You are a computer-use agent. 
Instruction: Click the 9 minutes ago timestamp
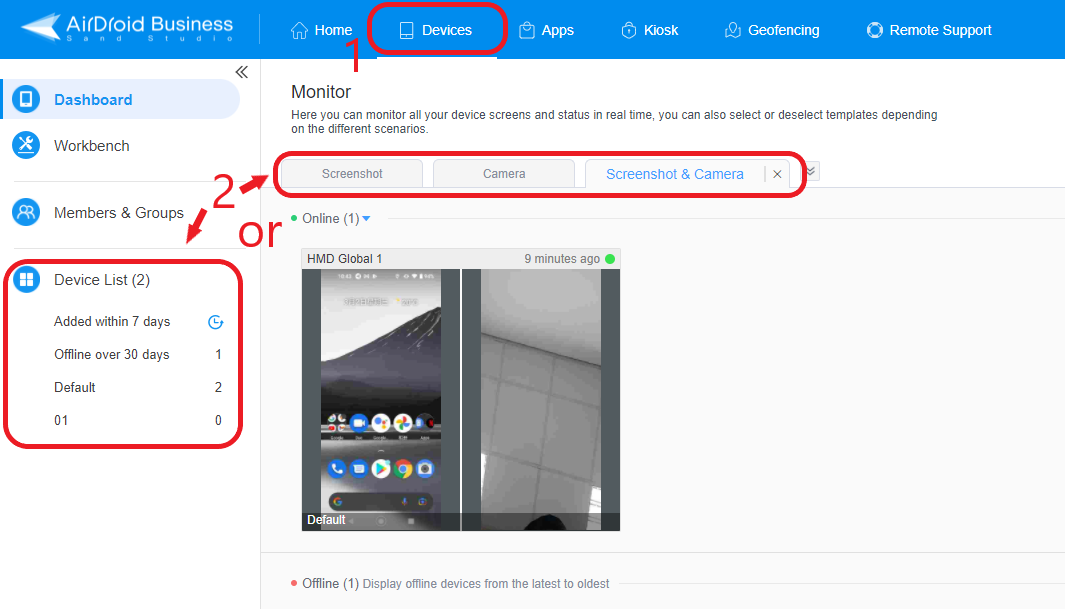tap(562, 259)
